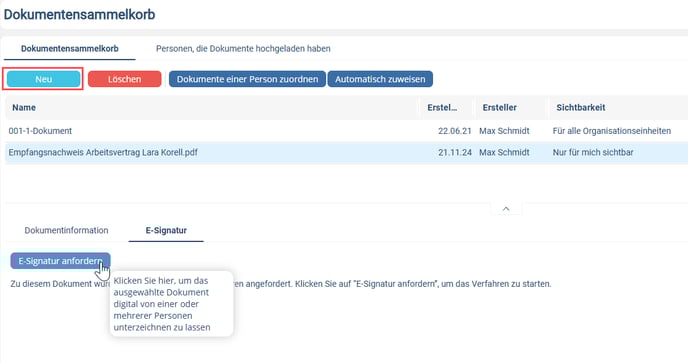
Task: Open the Dokumentinformation tab
Action: click(66, 230)
